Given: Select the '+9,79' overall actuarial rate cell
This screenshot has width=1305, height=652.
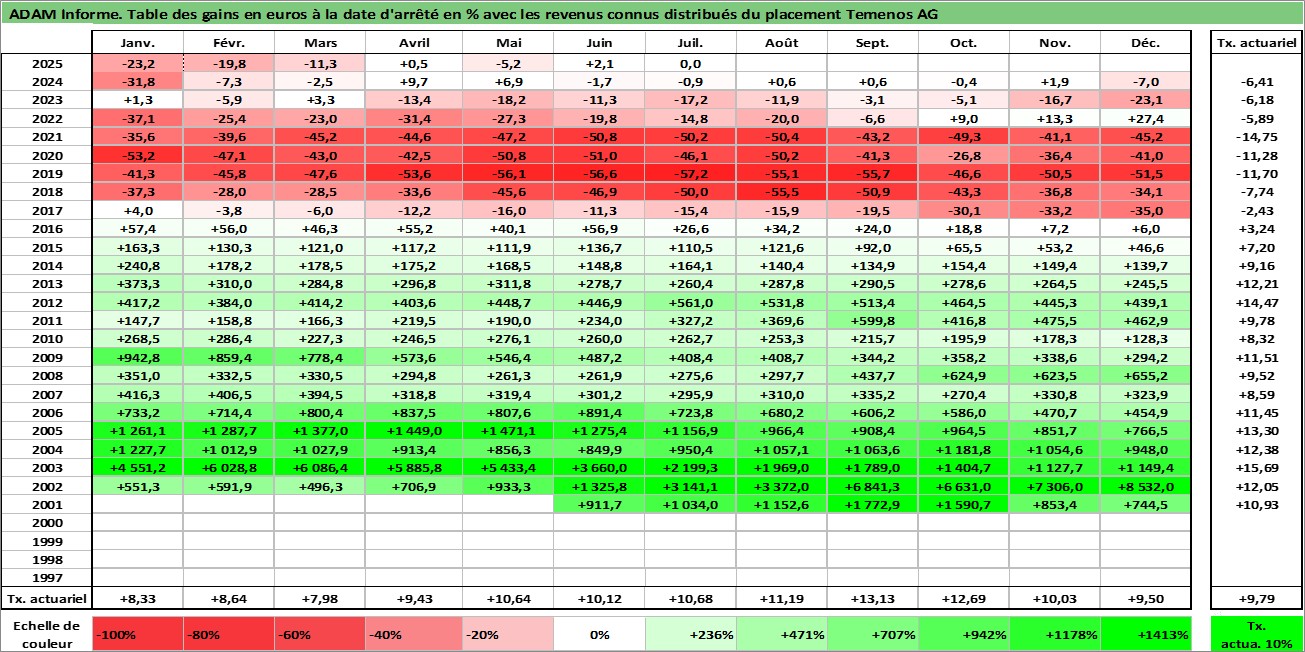Looking at the screenshot, I should pos(1256,599).
